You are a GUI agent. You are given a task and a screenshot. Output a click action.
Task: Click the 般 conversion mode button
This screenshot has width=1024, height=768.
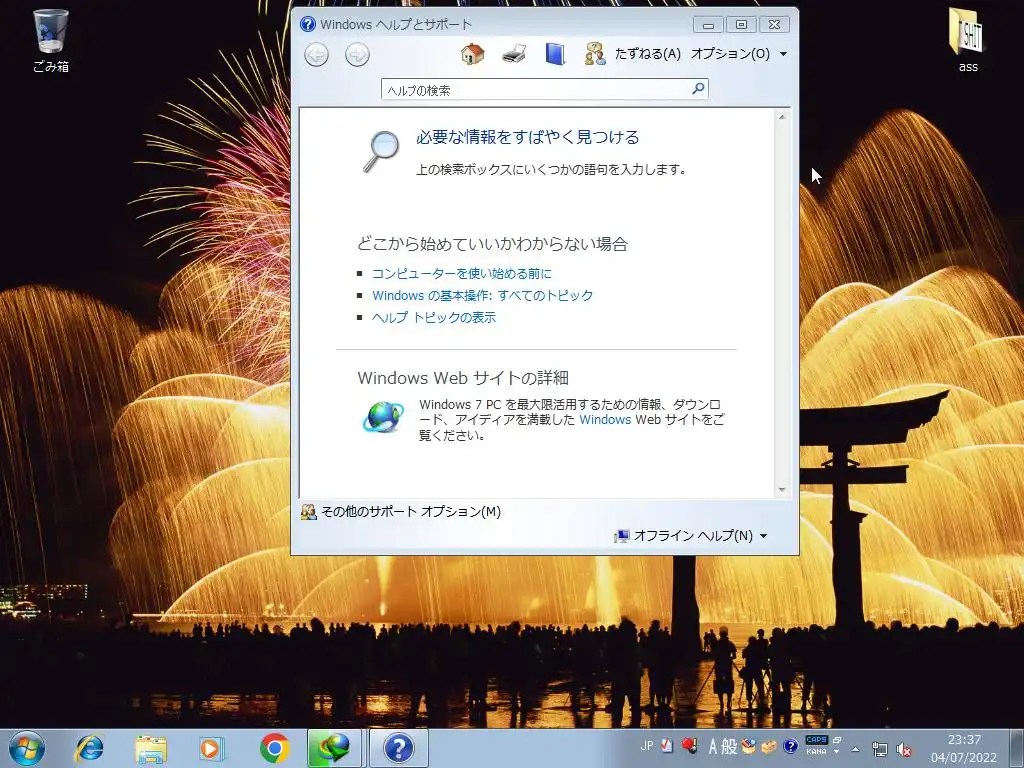click(729, 746)
